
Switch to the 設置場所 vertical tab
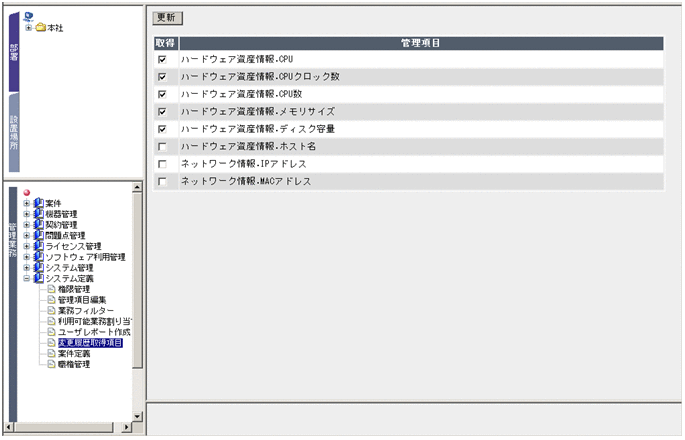[x=14, y=132]
